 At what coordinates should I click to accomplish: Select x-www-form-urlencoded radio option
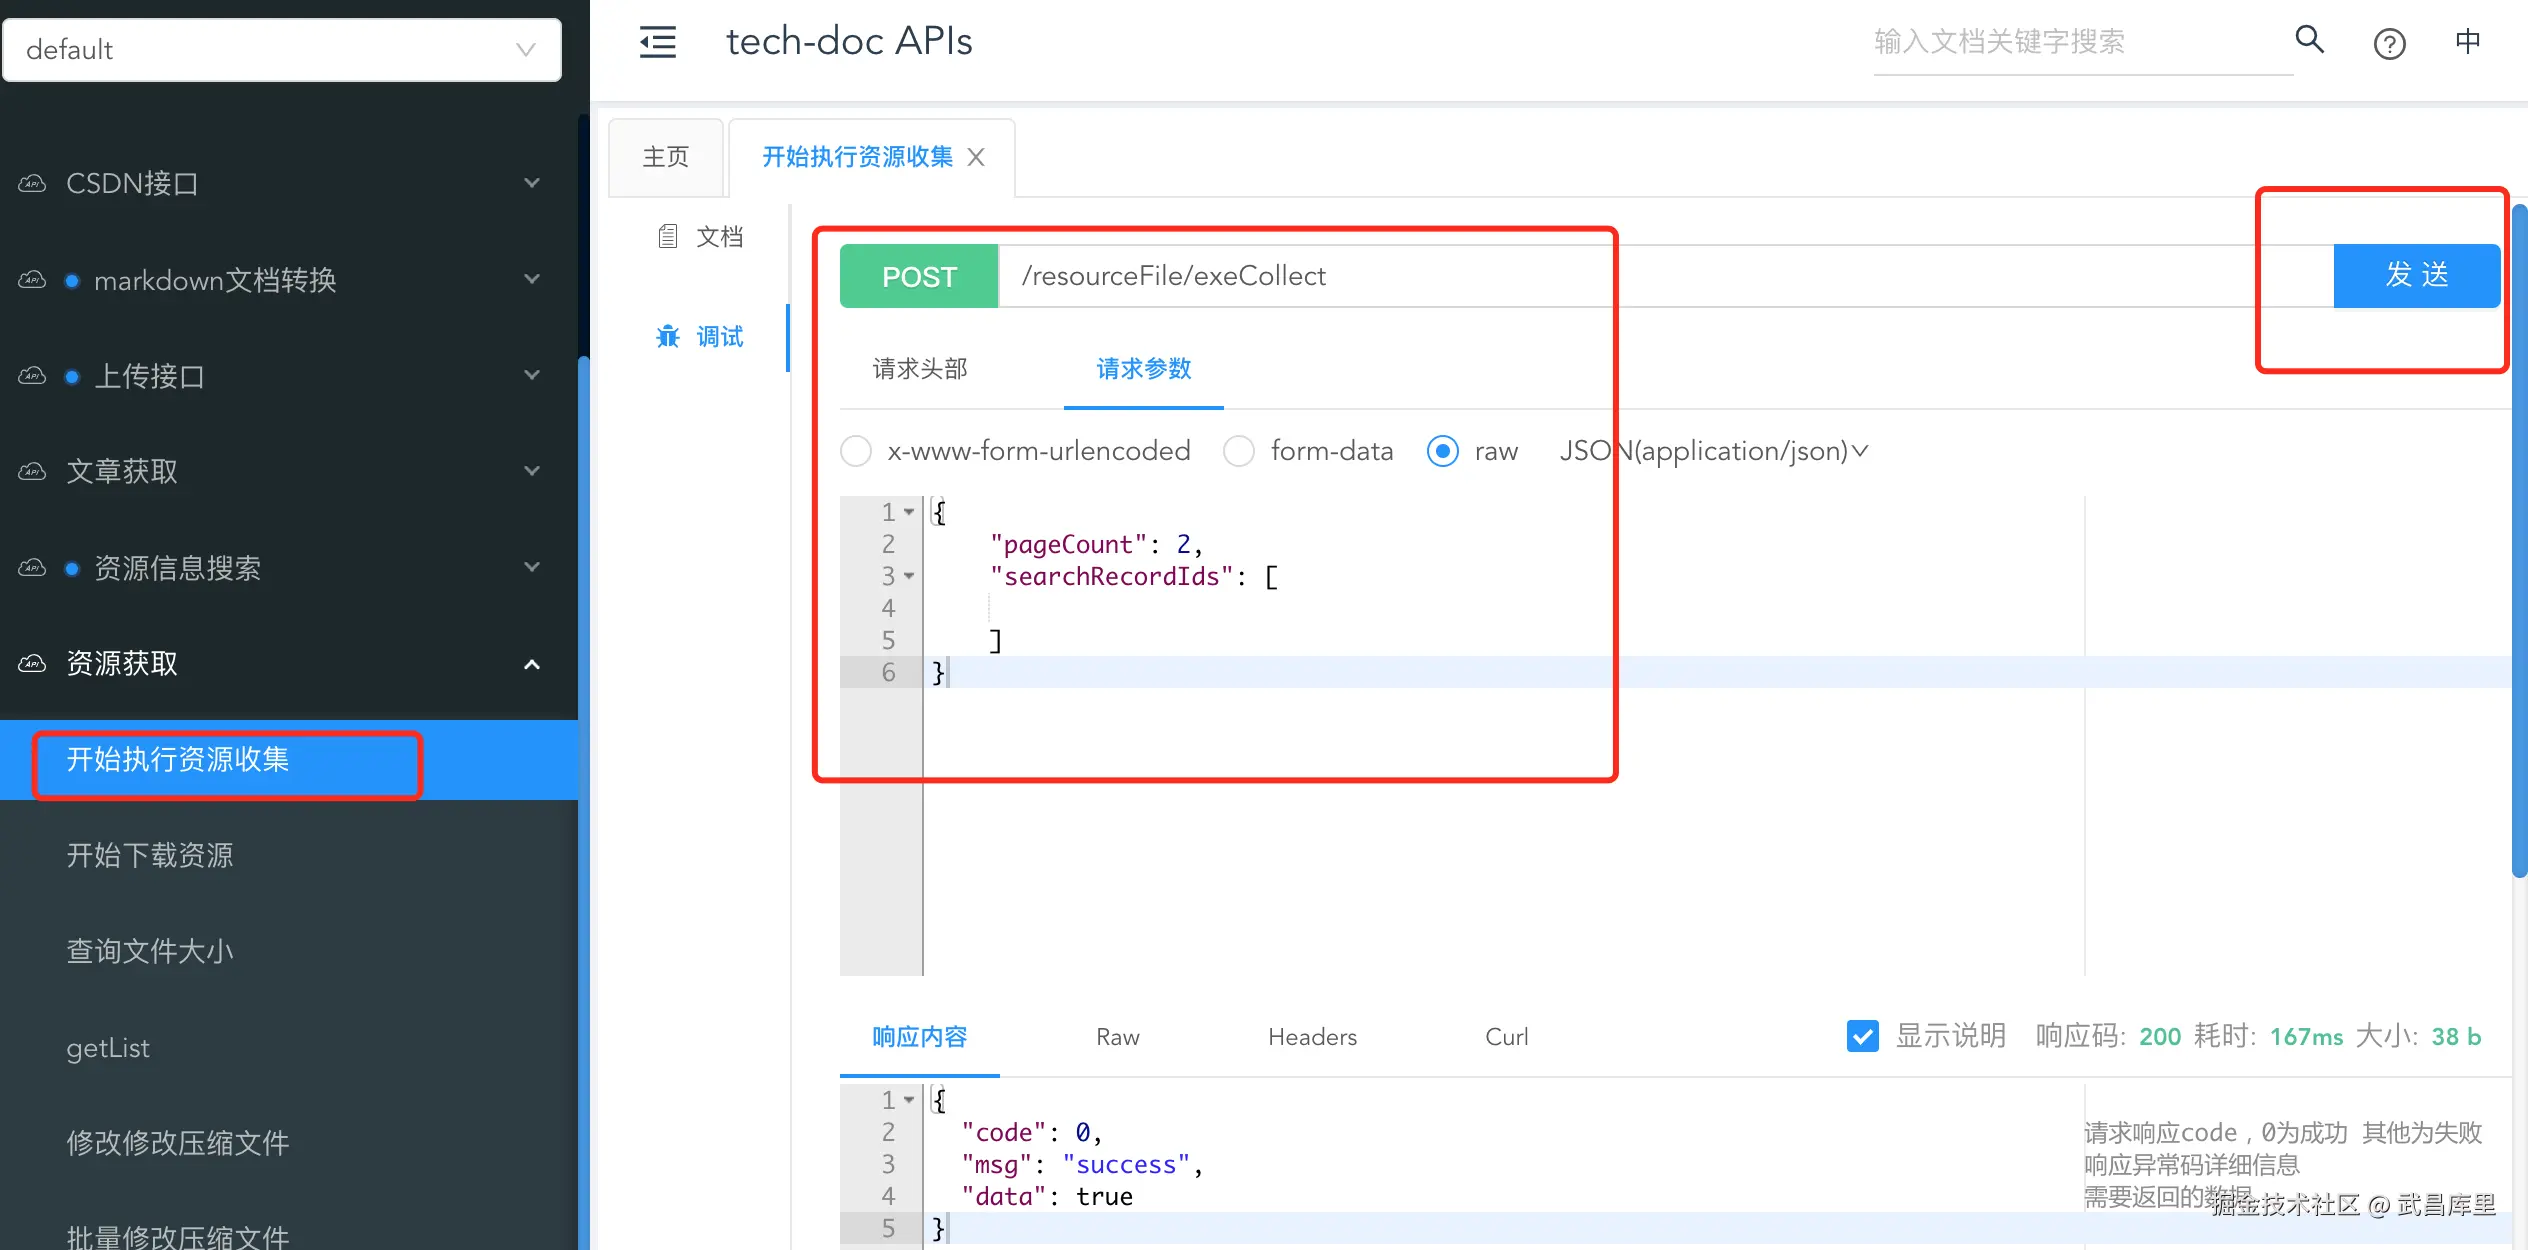pyautogui.click(x=856, y=451)
